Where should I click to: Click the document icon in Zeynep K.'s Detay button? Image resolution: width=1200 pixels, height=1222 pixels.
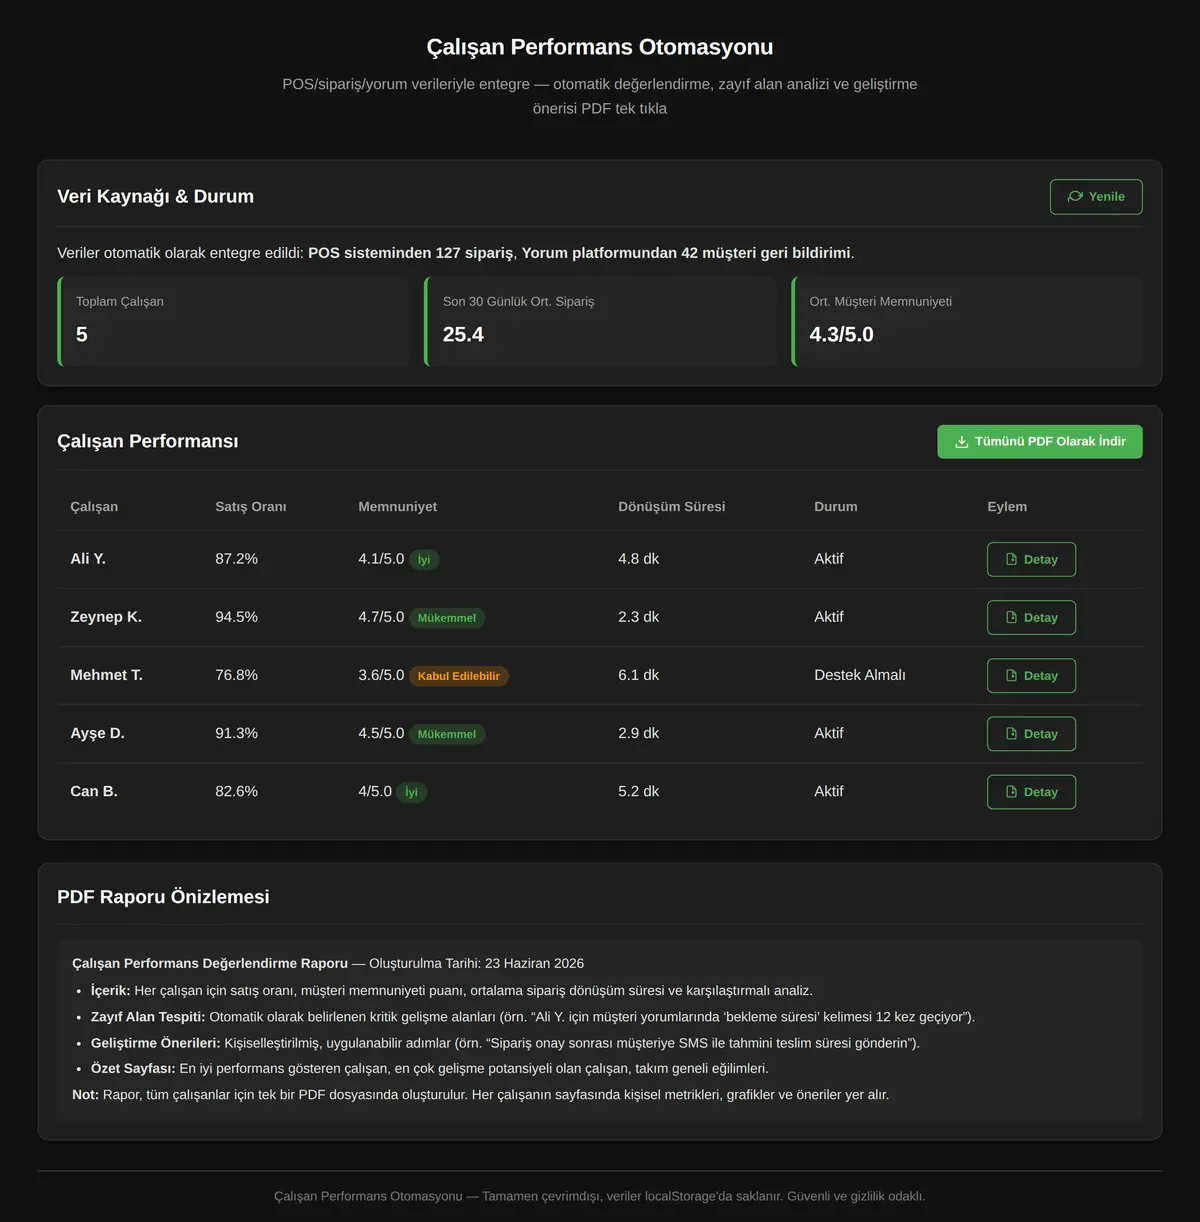coord(1011,618)
